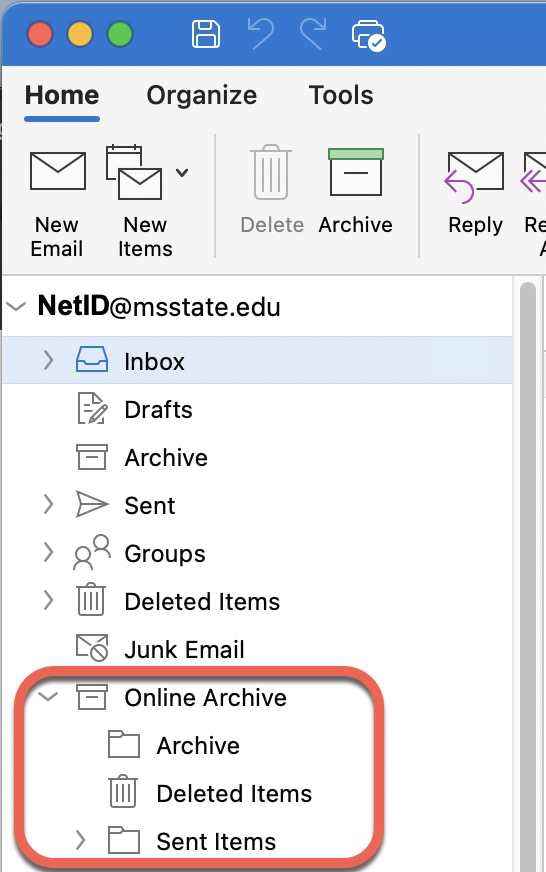Click the Save floppy disk icon

coord(206,34)
